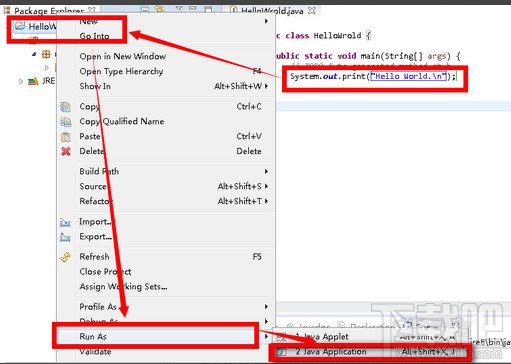Open the Build Path submenu arrow

(x=266, y=171)
